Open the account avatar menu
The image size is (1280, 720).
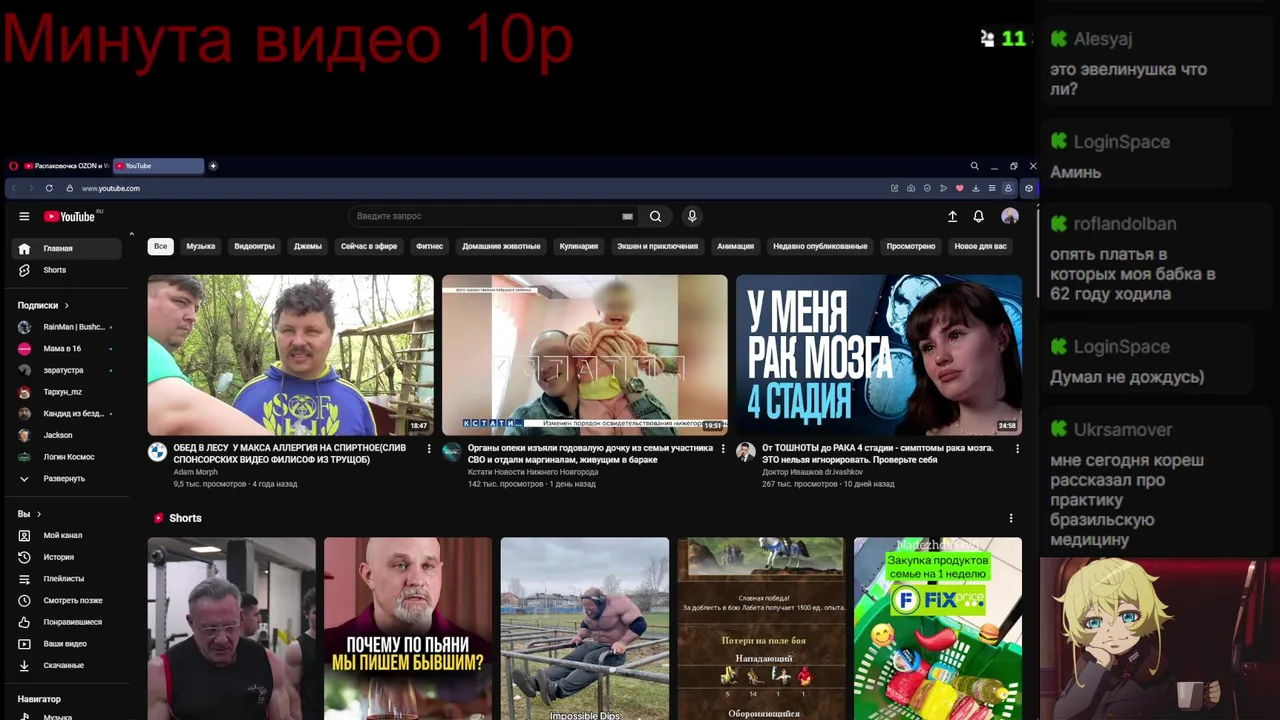[1010, 216]
